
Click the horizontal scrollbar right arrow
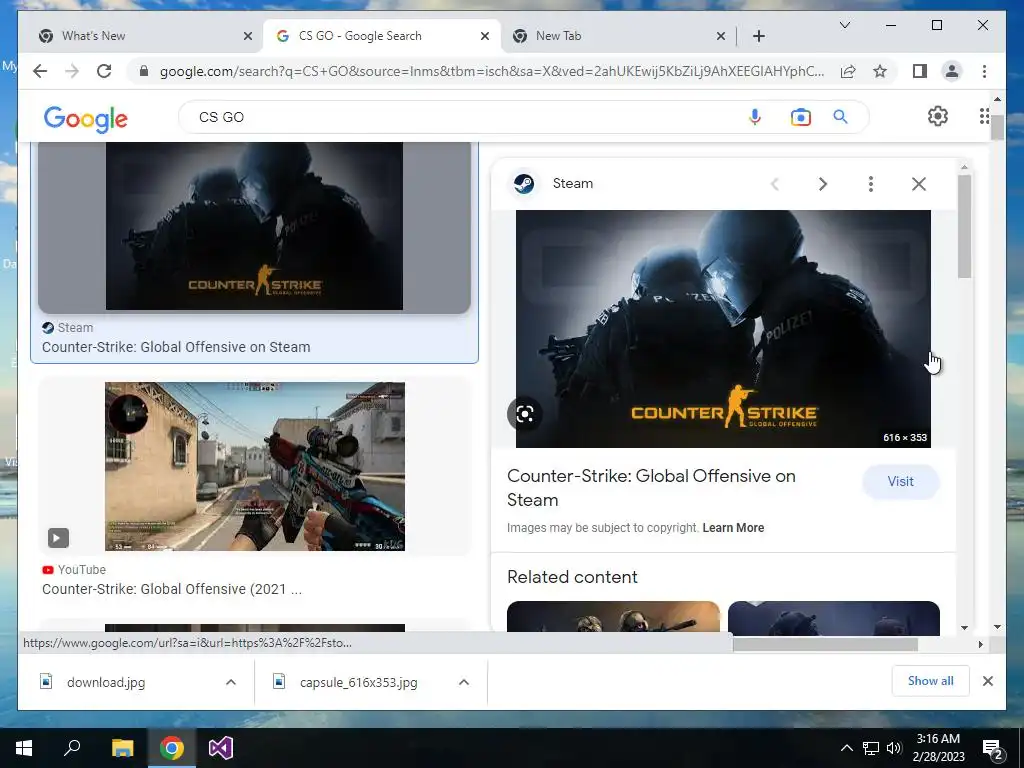[980, 644]
